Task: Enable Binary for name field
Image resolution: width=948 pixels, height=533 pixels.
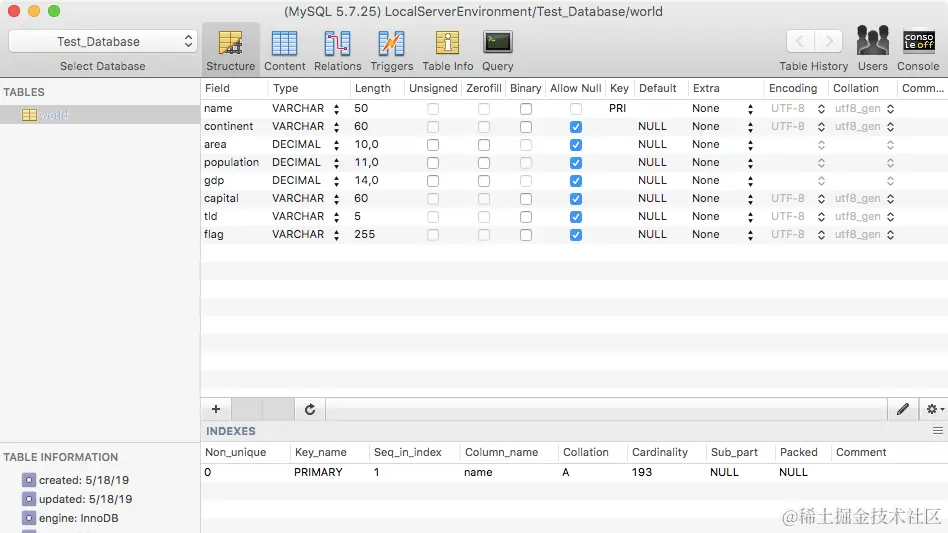Action: [x=526, y=109]
